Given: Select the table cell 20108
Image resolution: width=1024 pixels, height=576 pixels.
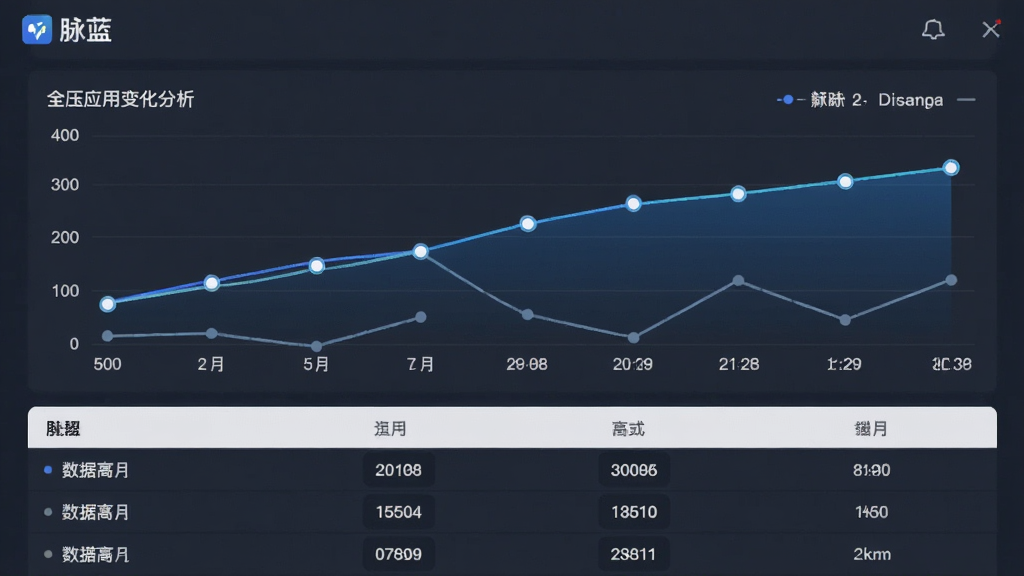Looking at the screenshot, I should [x=398, y=470].
